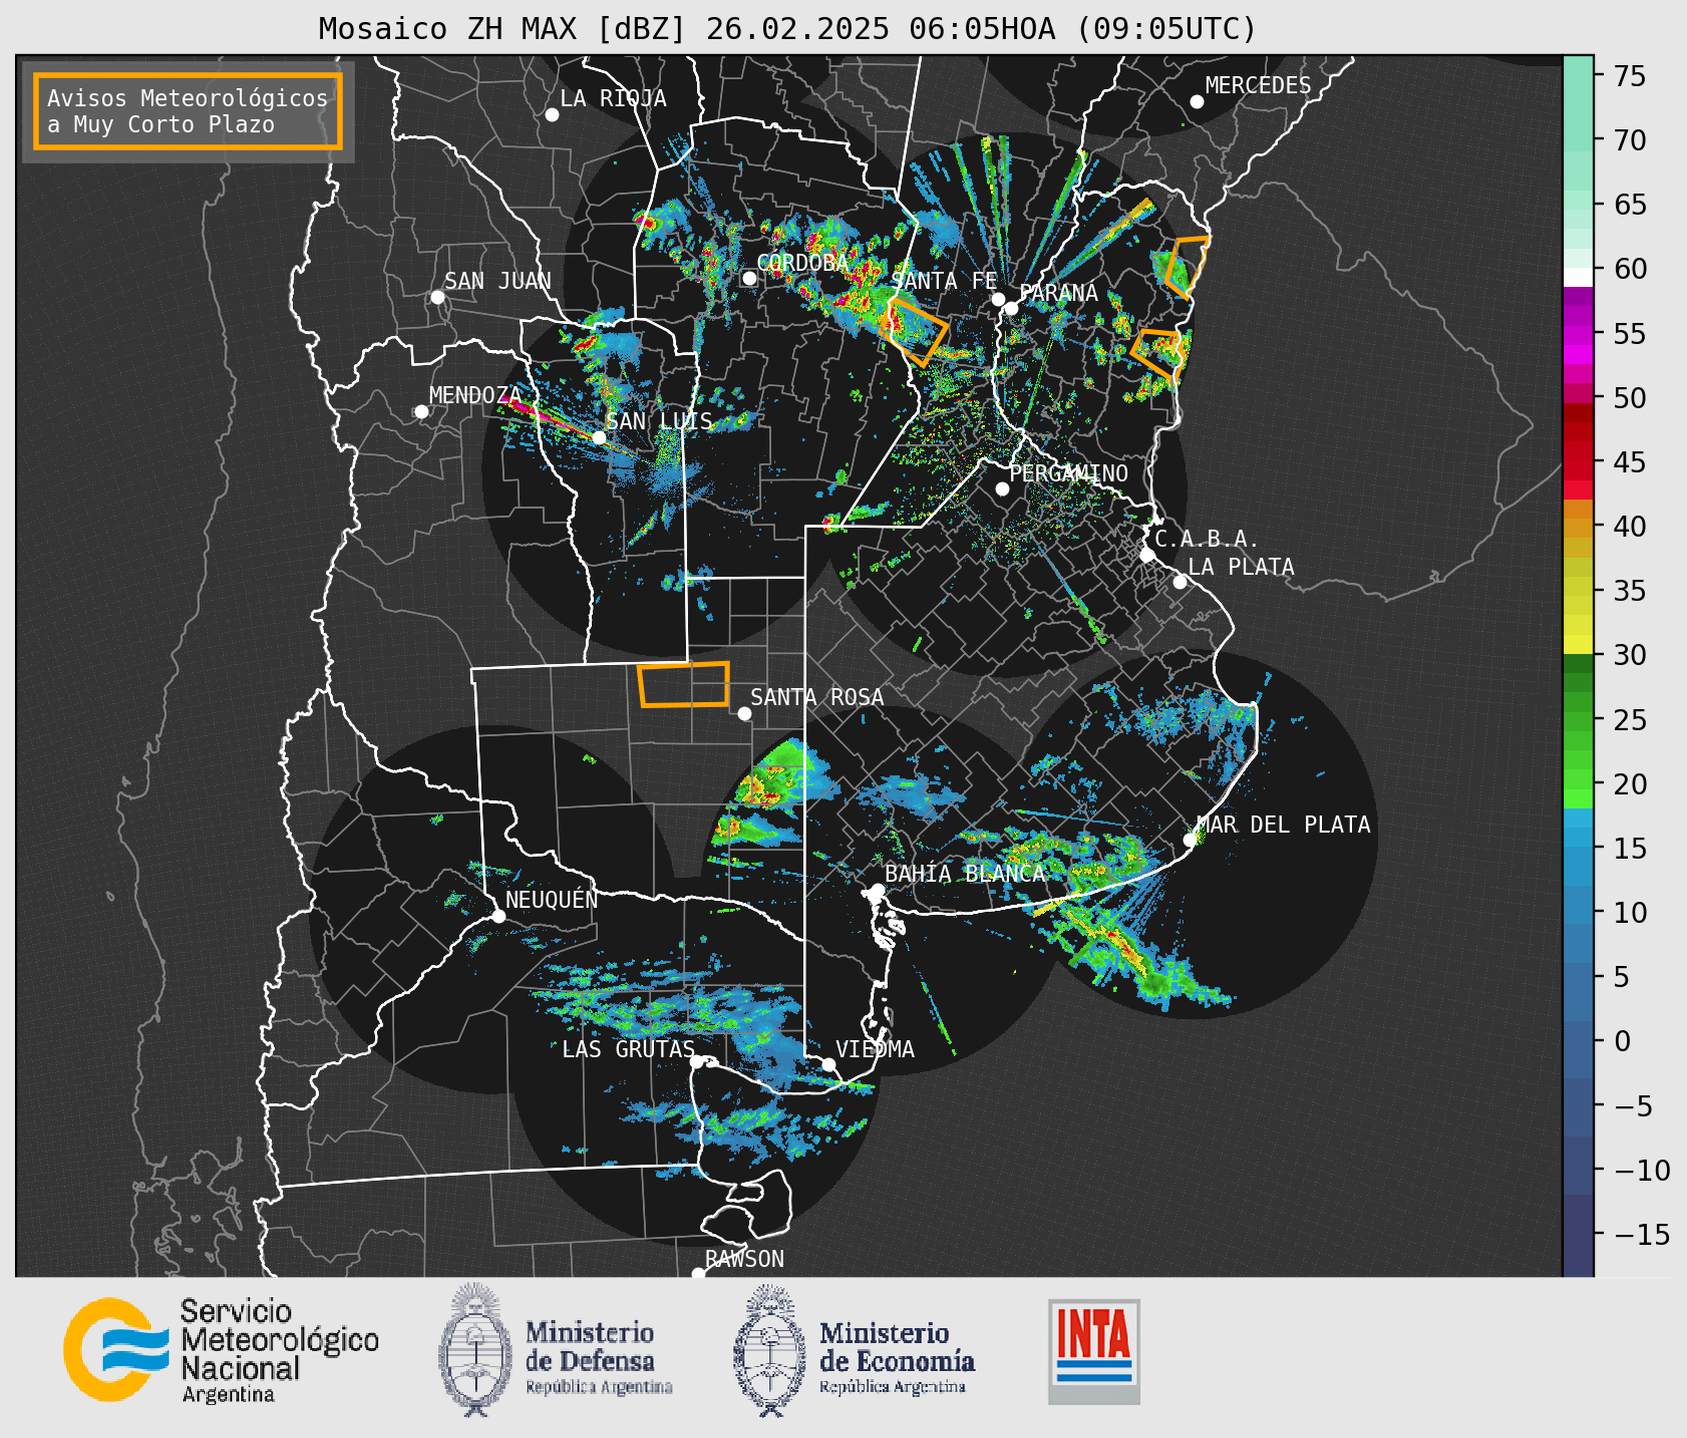Click the 40 dBZ scale label
The width and height of the screenshot is (1687, 1438).
click(1628, 527)
